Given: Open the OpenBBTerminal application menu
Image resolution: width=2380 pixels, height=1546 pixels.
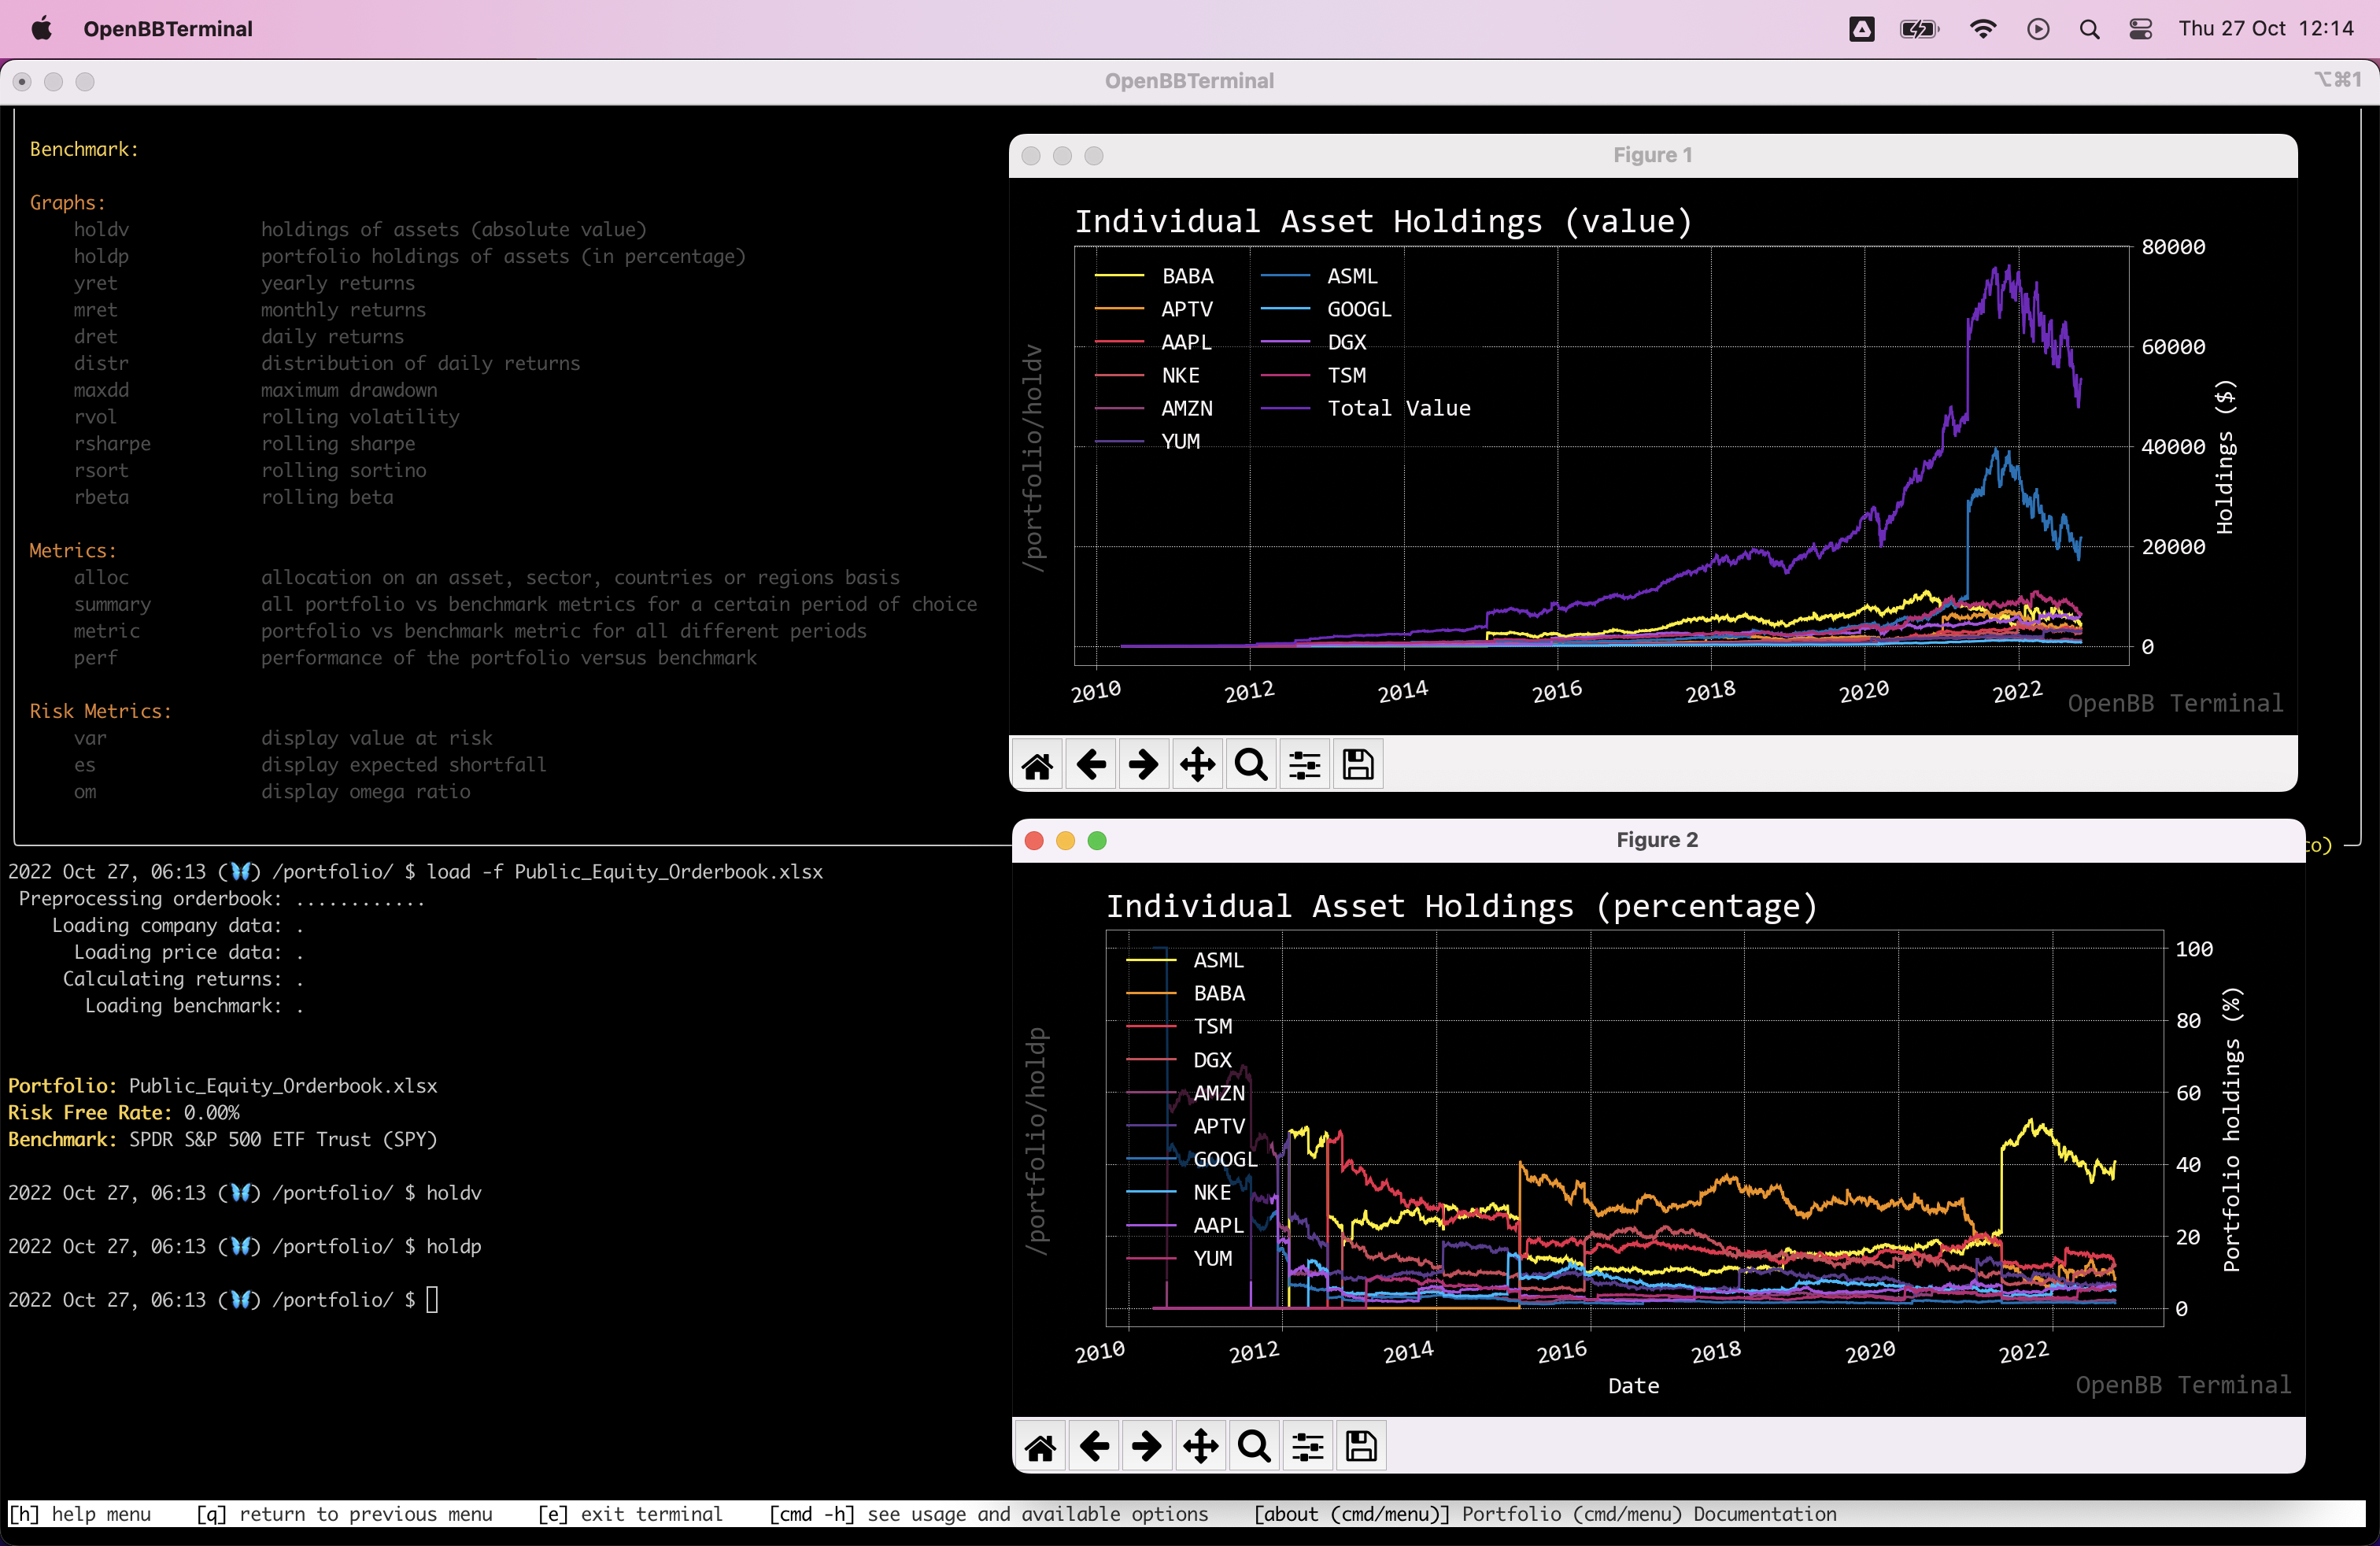Looking at the screenshot, I should click(x=167, y=29).
